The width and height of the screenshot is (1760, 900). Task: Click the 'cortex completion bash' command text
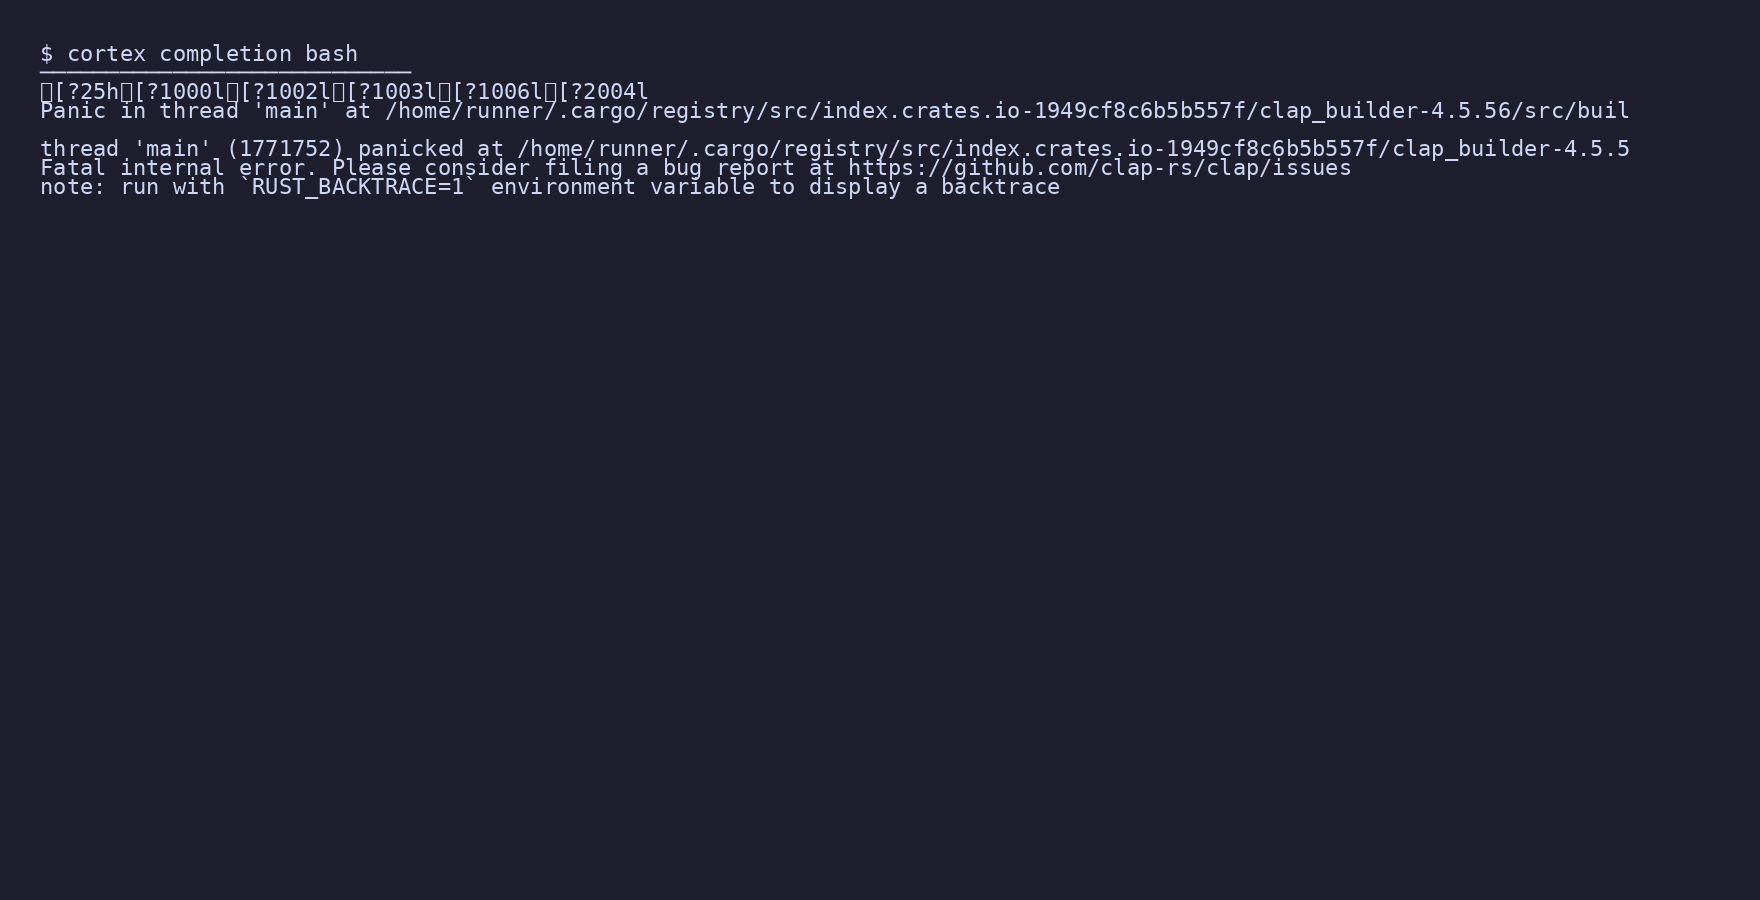pos(212,54)
